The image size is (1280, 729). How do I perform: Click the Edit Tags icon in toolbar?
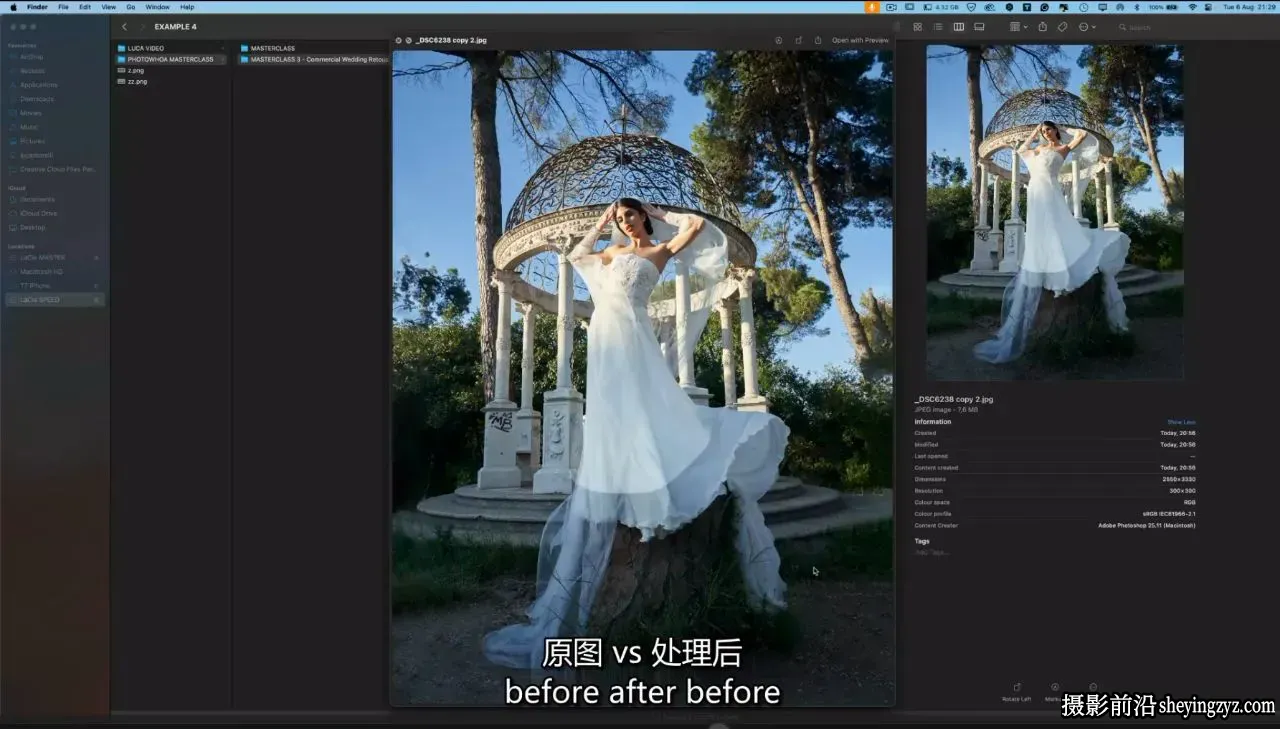(x=1062, y=27)
